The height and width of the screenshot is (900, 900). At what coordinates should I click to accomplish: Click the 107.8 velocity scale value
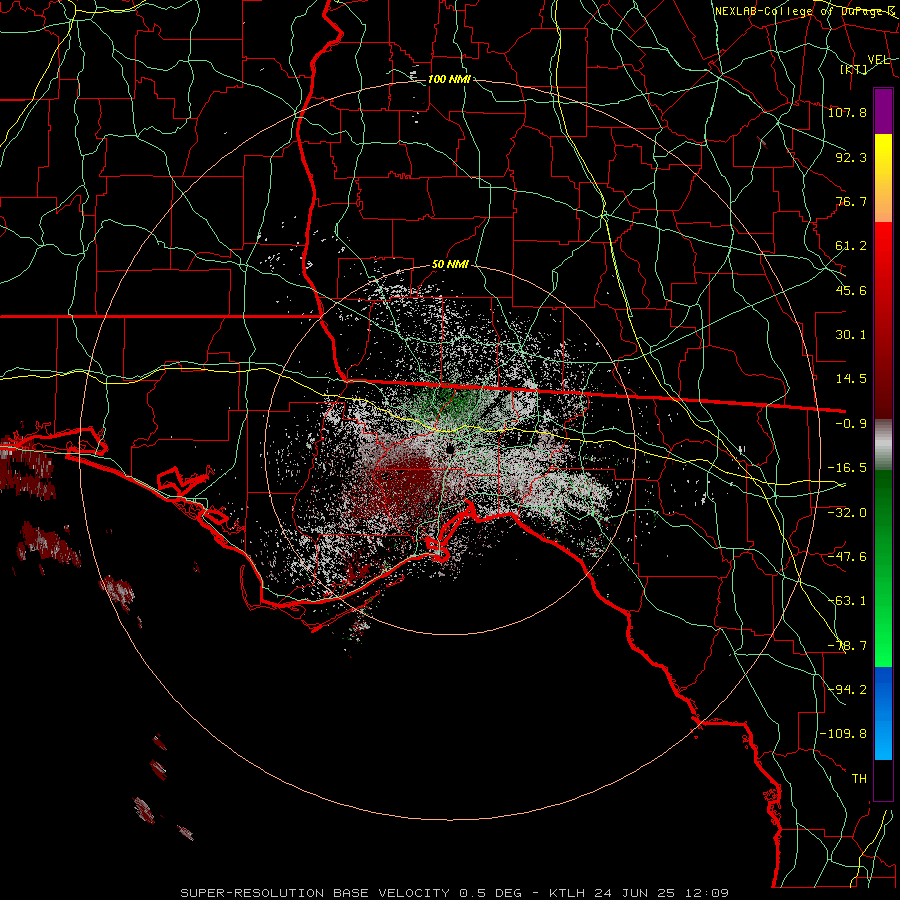click(847, 112)
